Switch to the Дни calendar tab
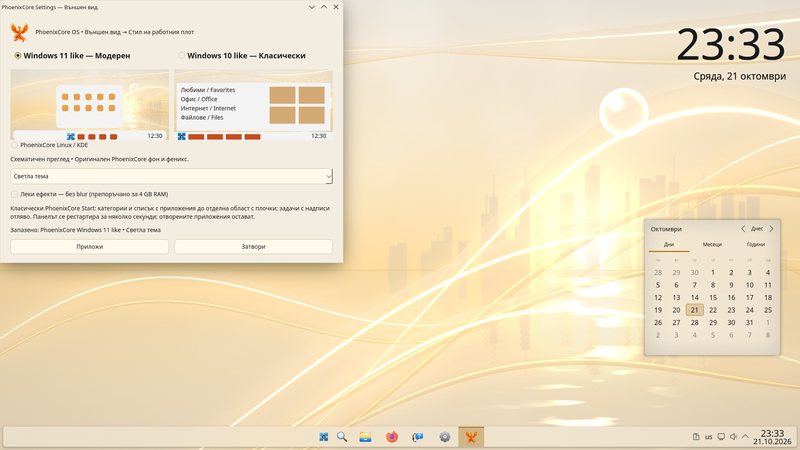Viewport: 800px width, 450px height. 669,245
